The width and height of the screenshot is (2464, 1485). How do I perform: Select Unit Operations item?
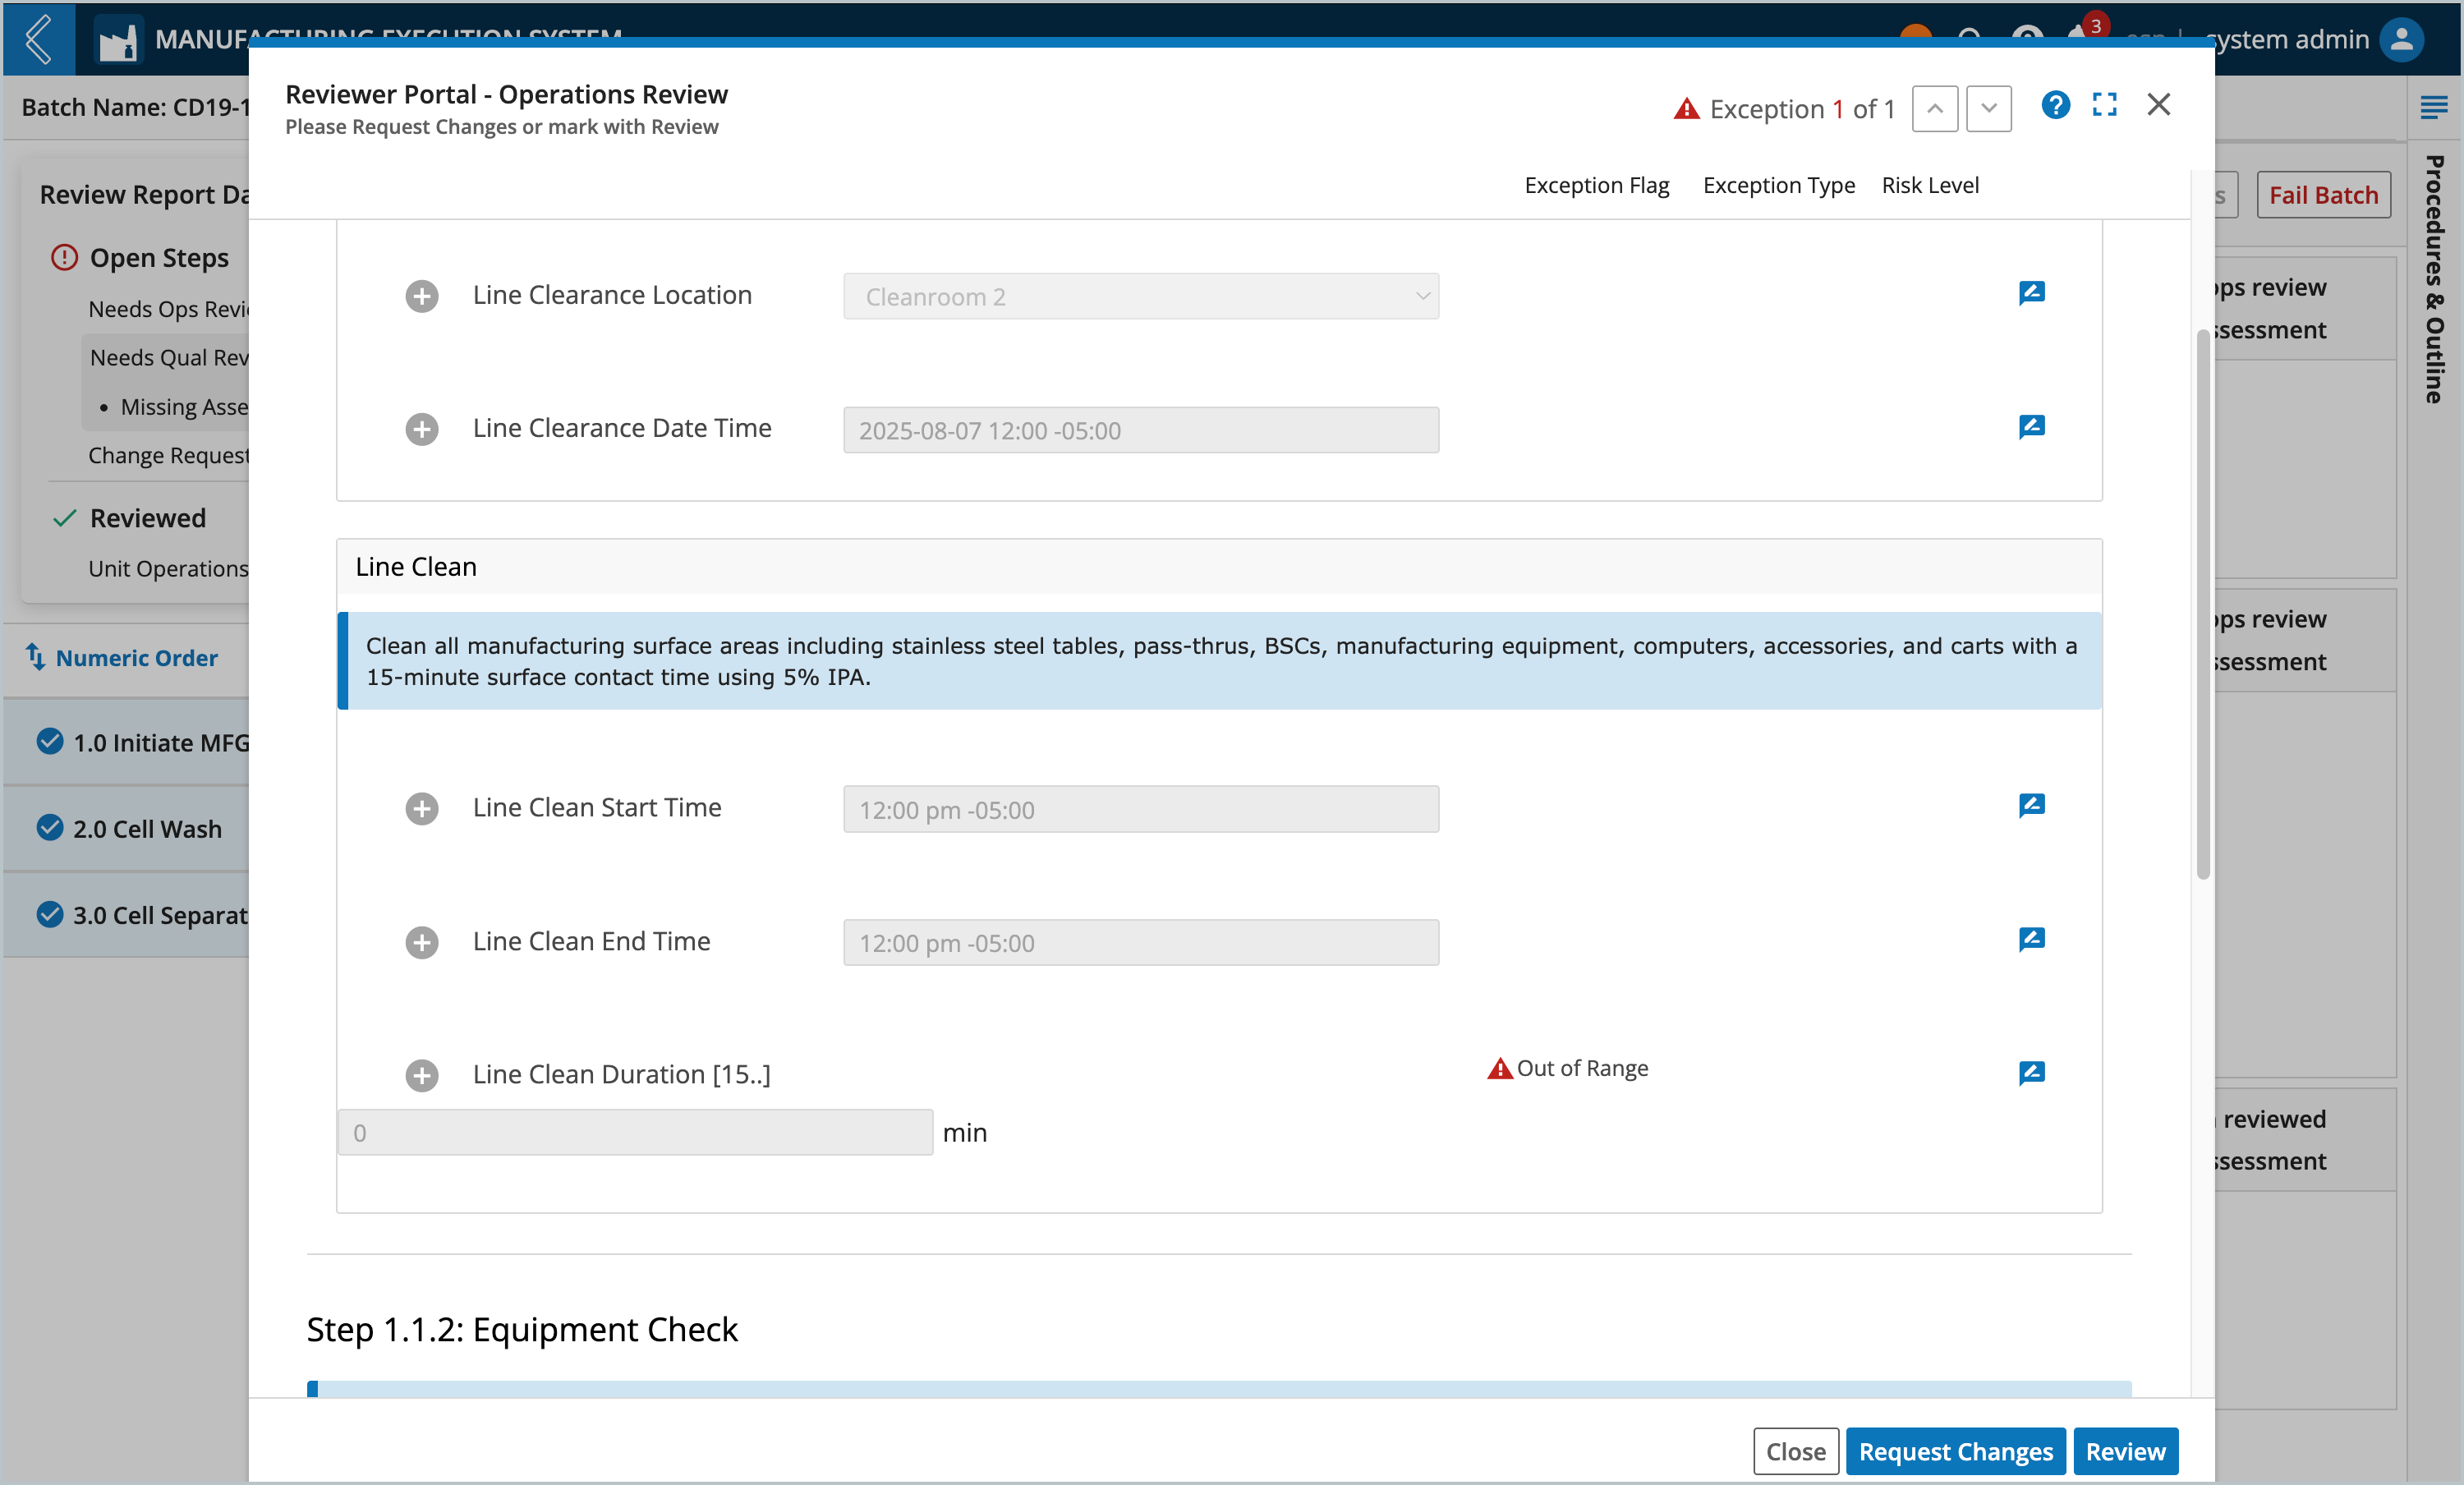click(168, 568)
